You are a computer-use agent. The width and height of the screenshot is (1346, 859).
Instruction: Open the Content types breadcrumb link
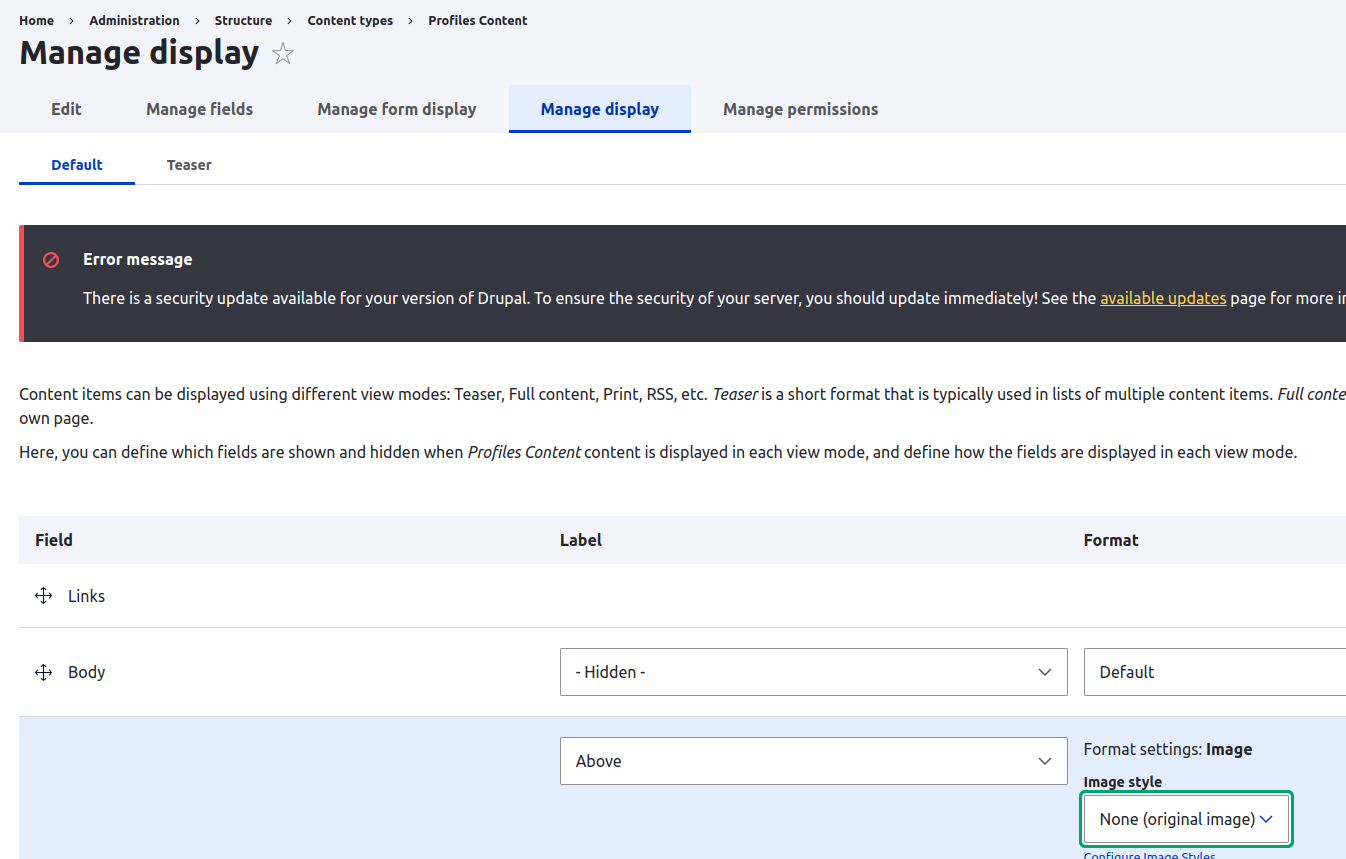tap(350, 20)
